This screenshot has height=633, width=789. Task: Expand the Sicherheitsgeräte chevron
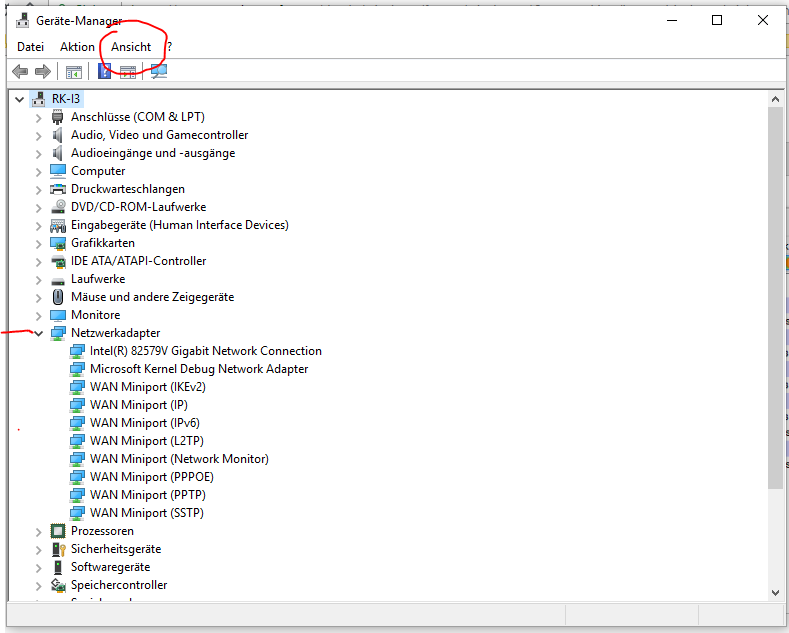pos(39,550)
